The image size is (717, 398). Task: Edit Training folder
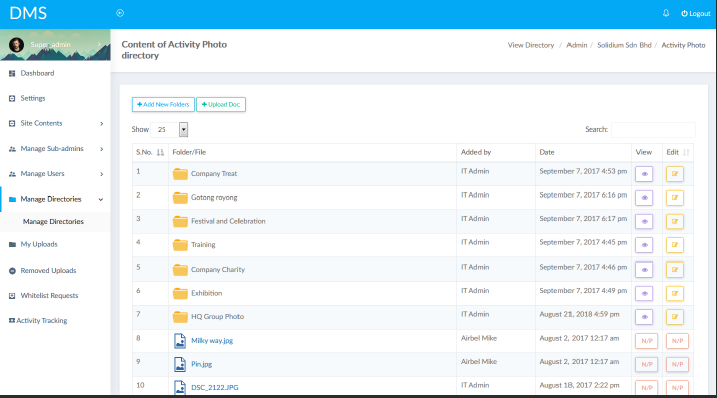(674, 245)
